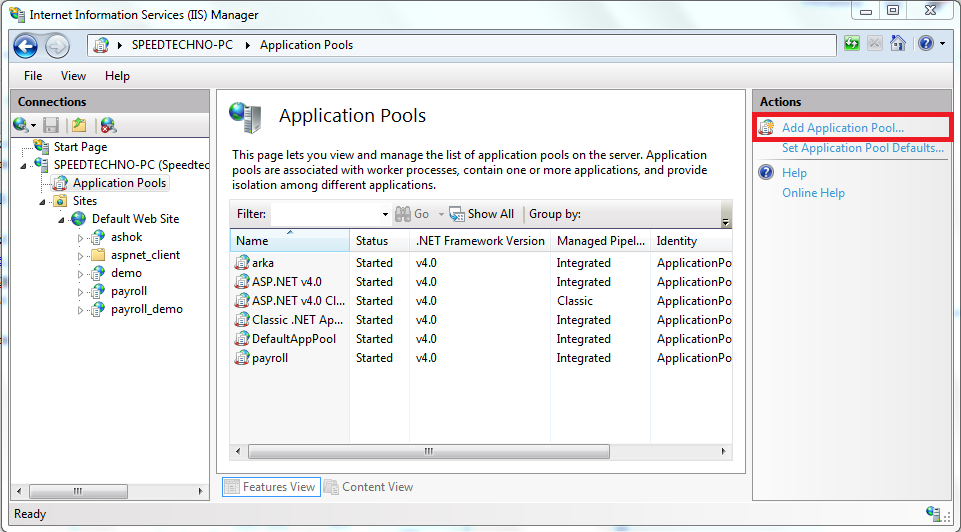The width and height of the screenshot is (961, 532).
Task: Switch to Content View tab
Action: coord(369,487)
